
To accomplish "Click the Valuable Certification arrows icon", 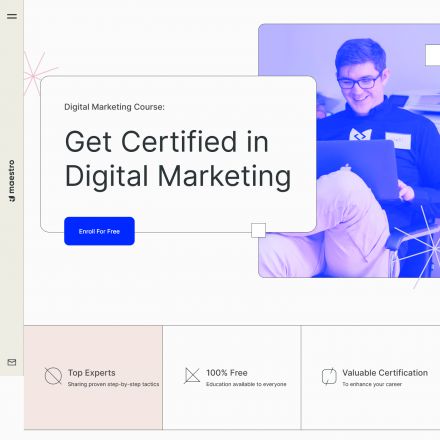I will click(329, 376).
